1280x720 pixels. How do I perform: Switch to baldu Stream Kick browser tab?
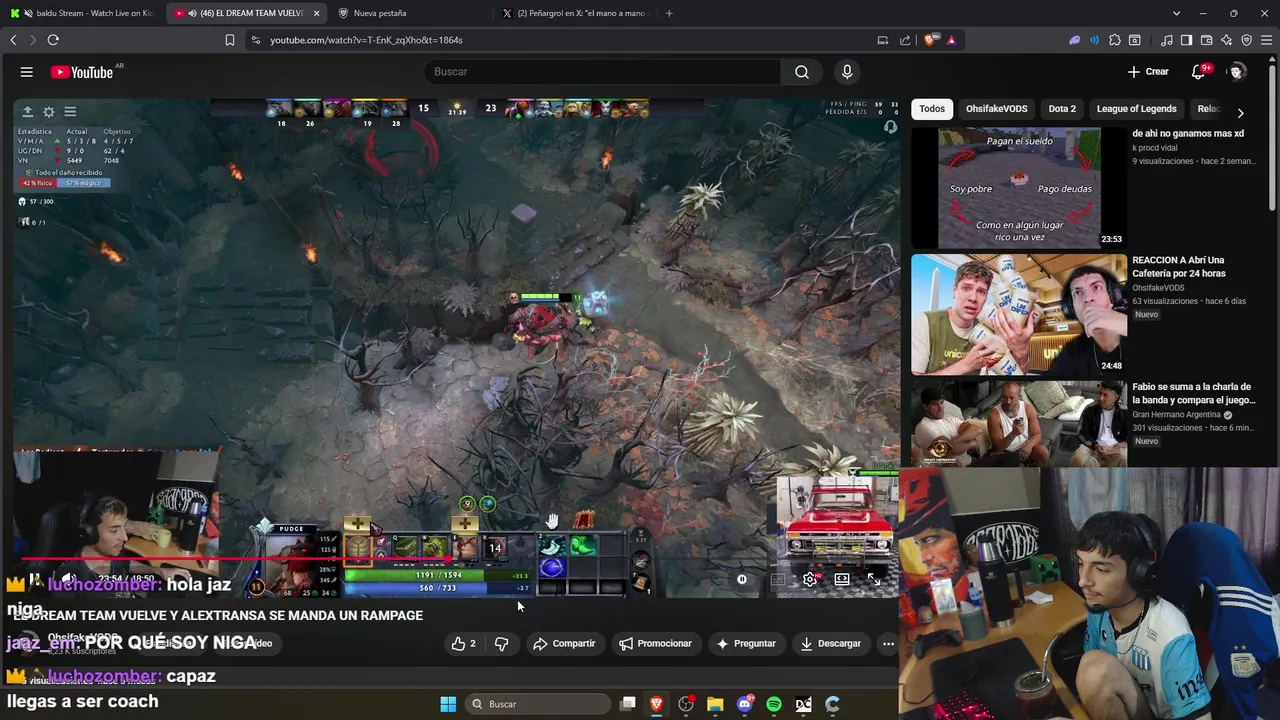click(x=82, y=13)
